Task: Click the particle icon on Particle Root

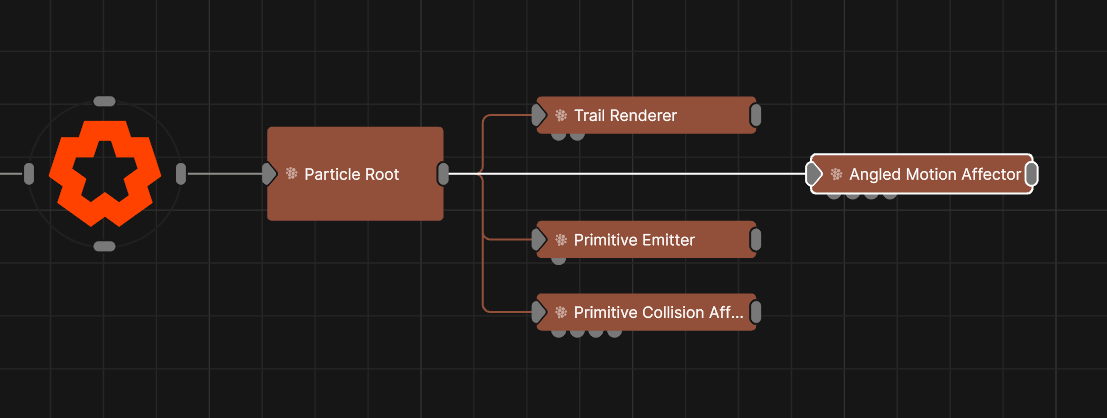Action: coord(291,174)
